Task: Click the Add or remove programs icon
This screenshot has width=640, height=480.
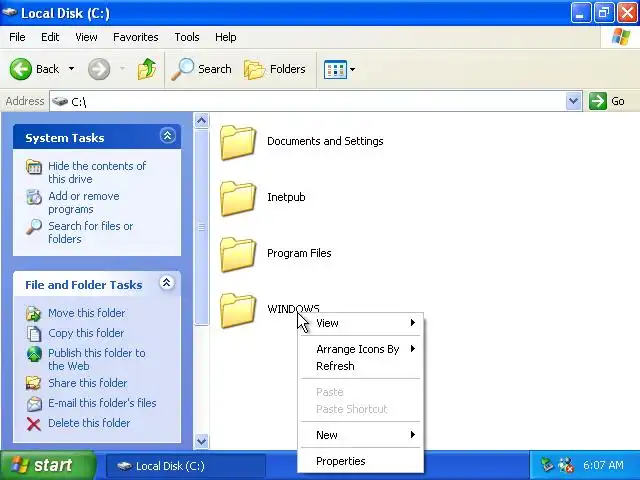Action: pyautogui.click(x=34, y=197)
